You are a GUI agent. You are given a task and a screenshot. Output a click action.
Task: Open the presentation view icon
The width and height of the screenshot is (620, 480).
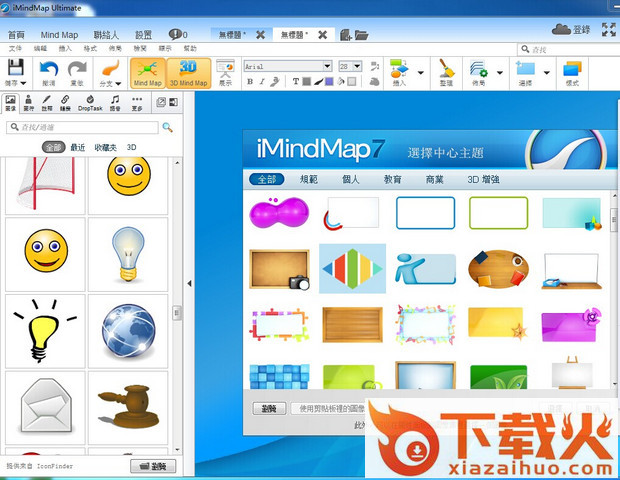click(x=225, y=68)
